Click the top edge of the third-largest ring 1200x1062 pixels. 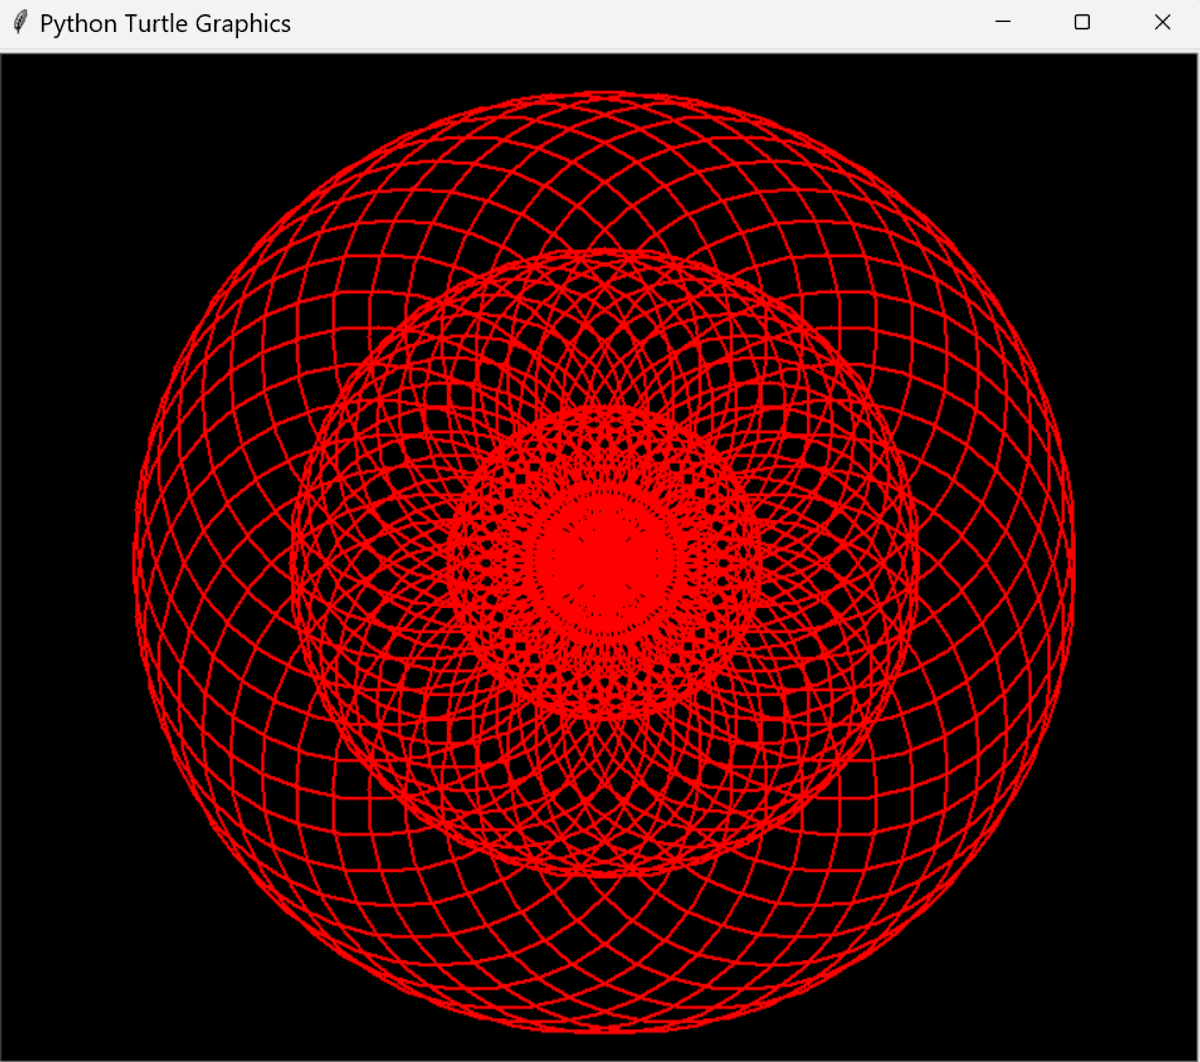(605, 407)
